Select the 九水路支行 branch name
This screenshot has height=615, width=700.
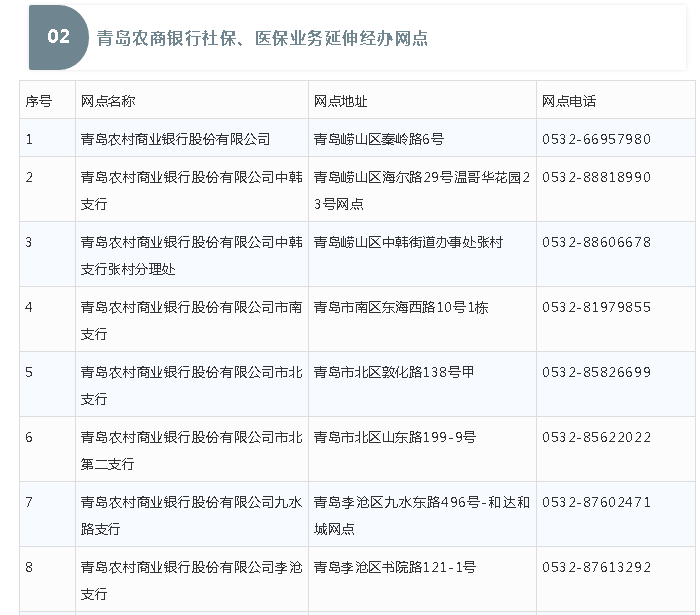192,515
